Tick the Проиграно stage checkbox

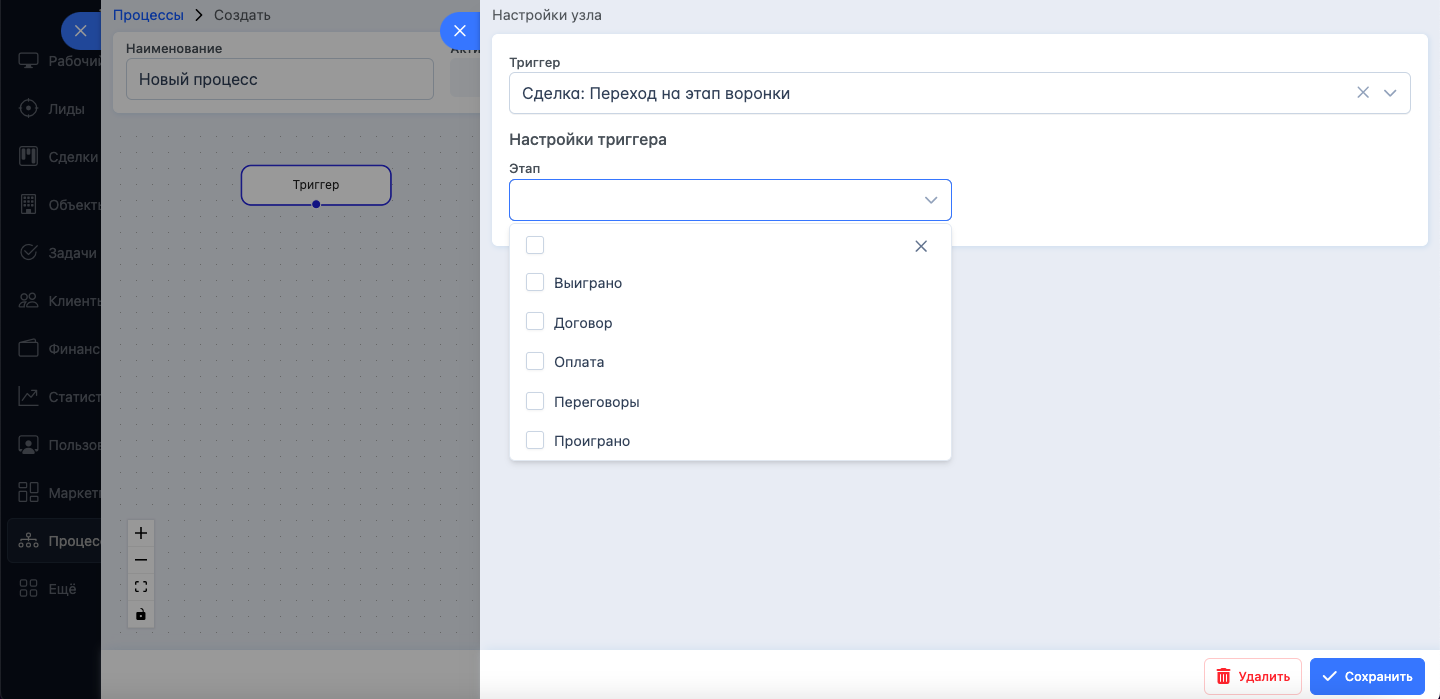(x=535, y=440)
